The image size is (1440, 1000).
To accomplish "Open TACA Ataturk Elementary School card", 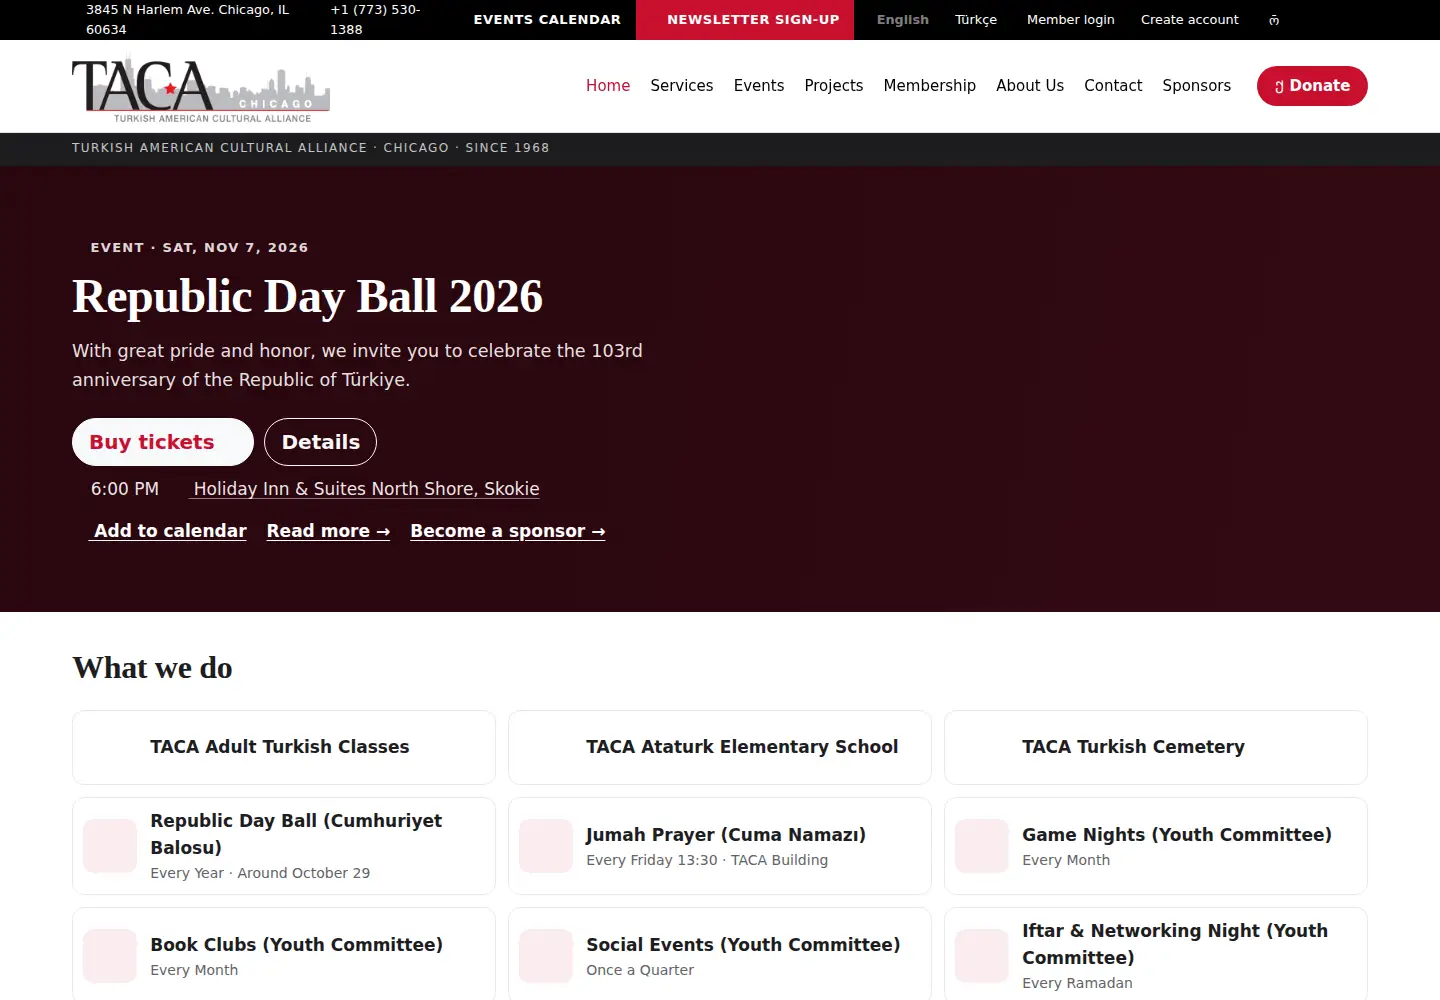I will coord(720,747).
